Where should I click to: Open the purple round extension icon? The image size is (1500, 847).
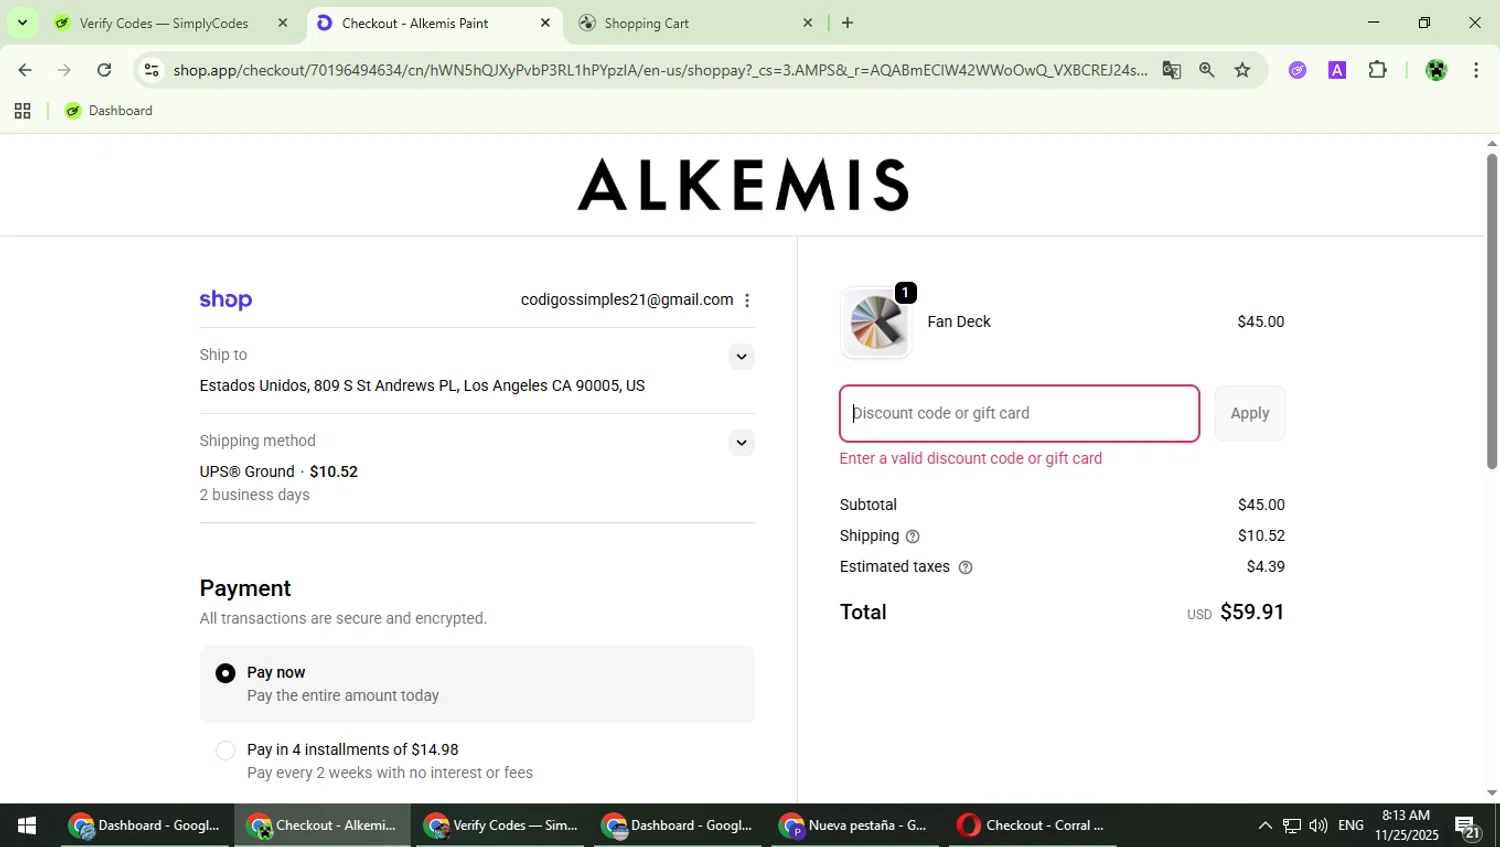pyautogui.click(x=1297, y=70)
